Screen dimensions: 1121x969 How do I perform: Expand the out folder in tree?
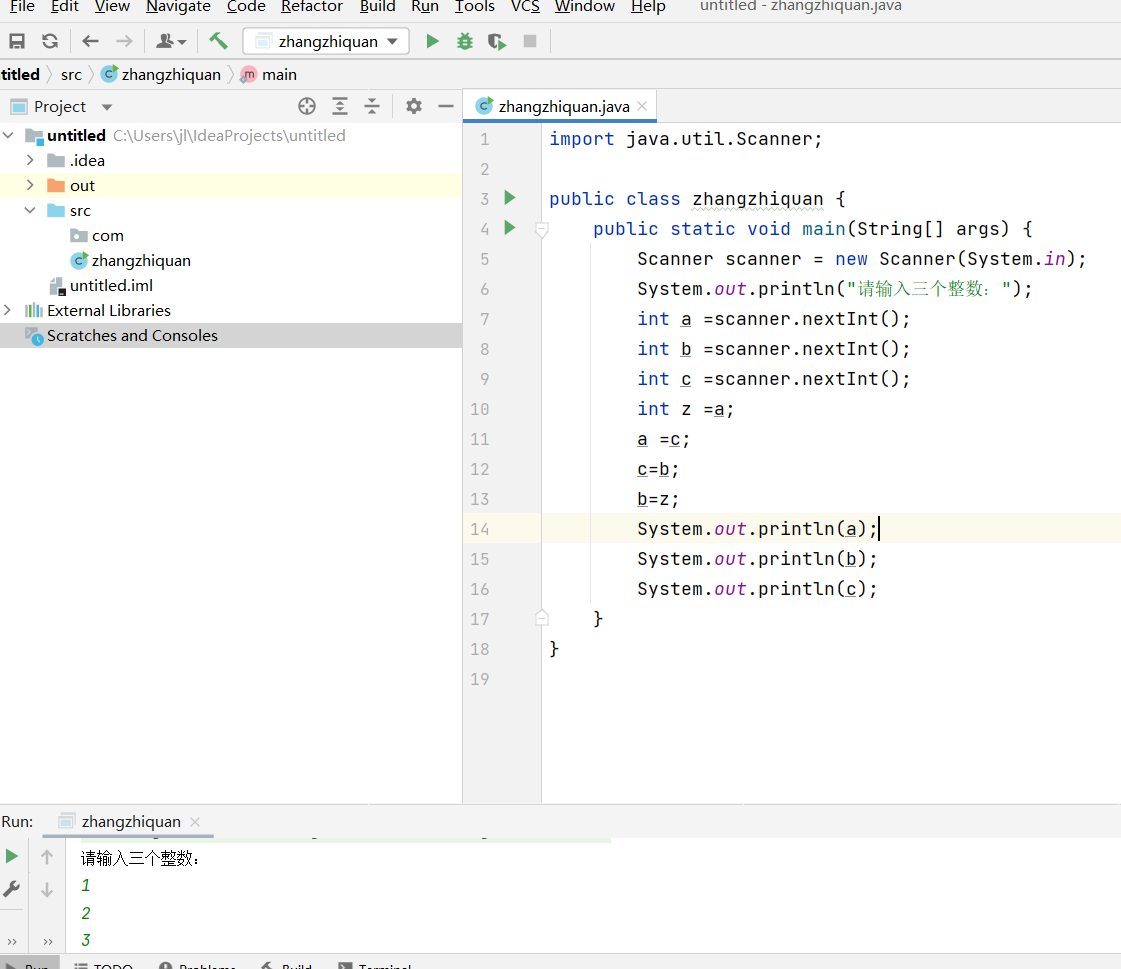30,185
